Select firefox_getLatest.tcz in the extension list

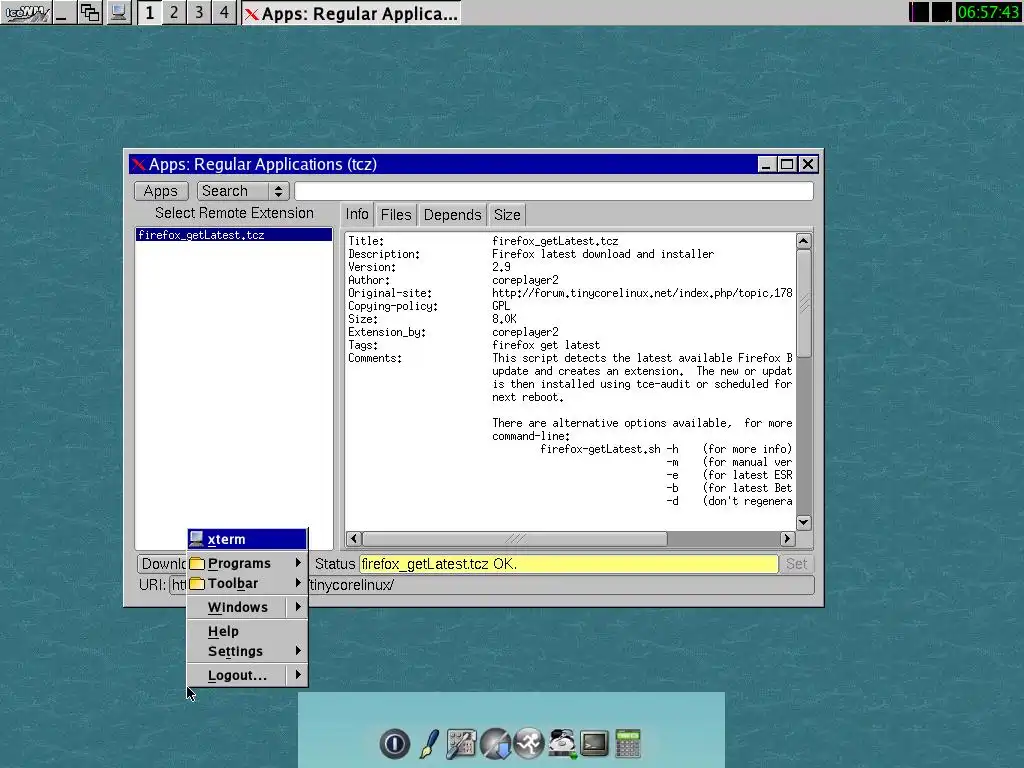point(234,235)
